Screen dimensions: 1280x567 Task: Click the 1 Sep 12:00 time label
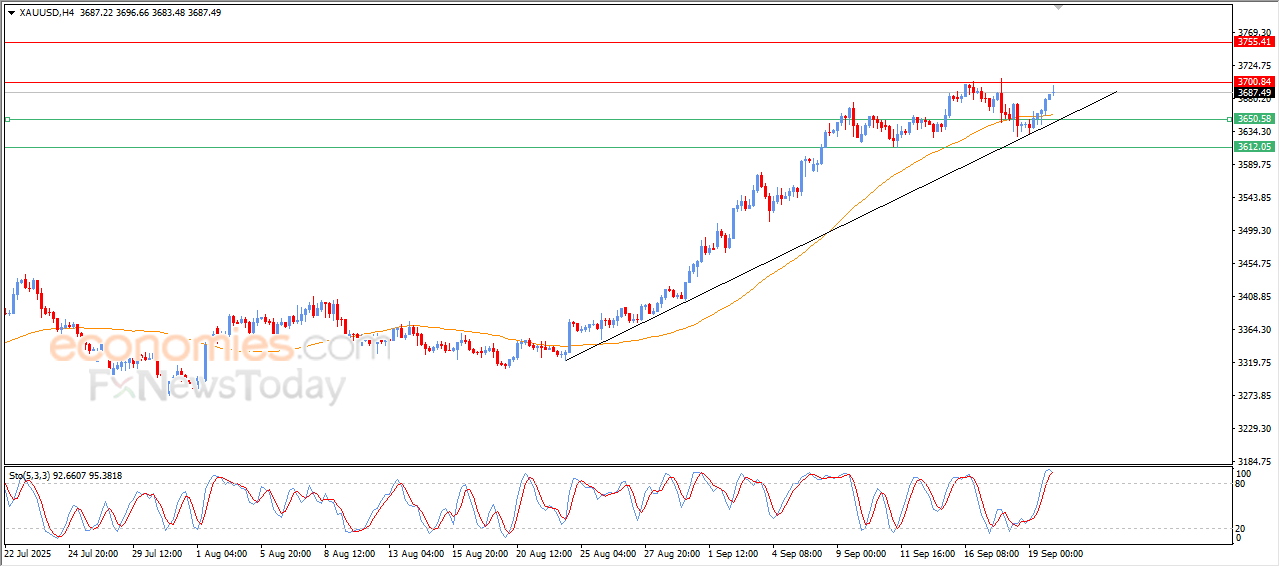pyautogui.click(x=733, y=553)
